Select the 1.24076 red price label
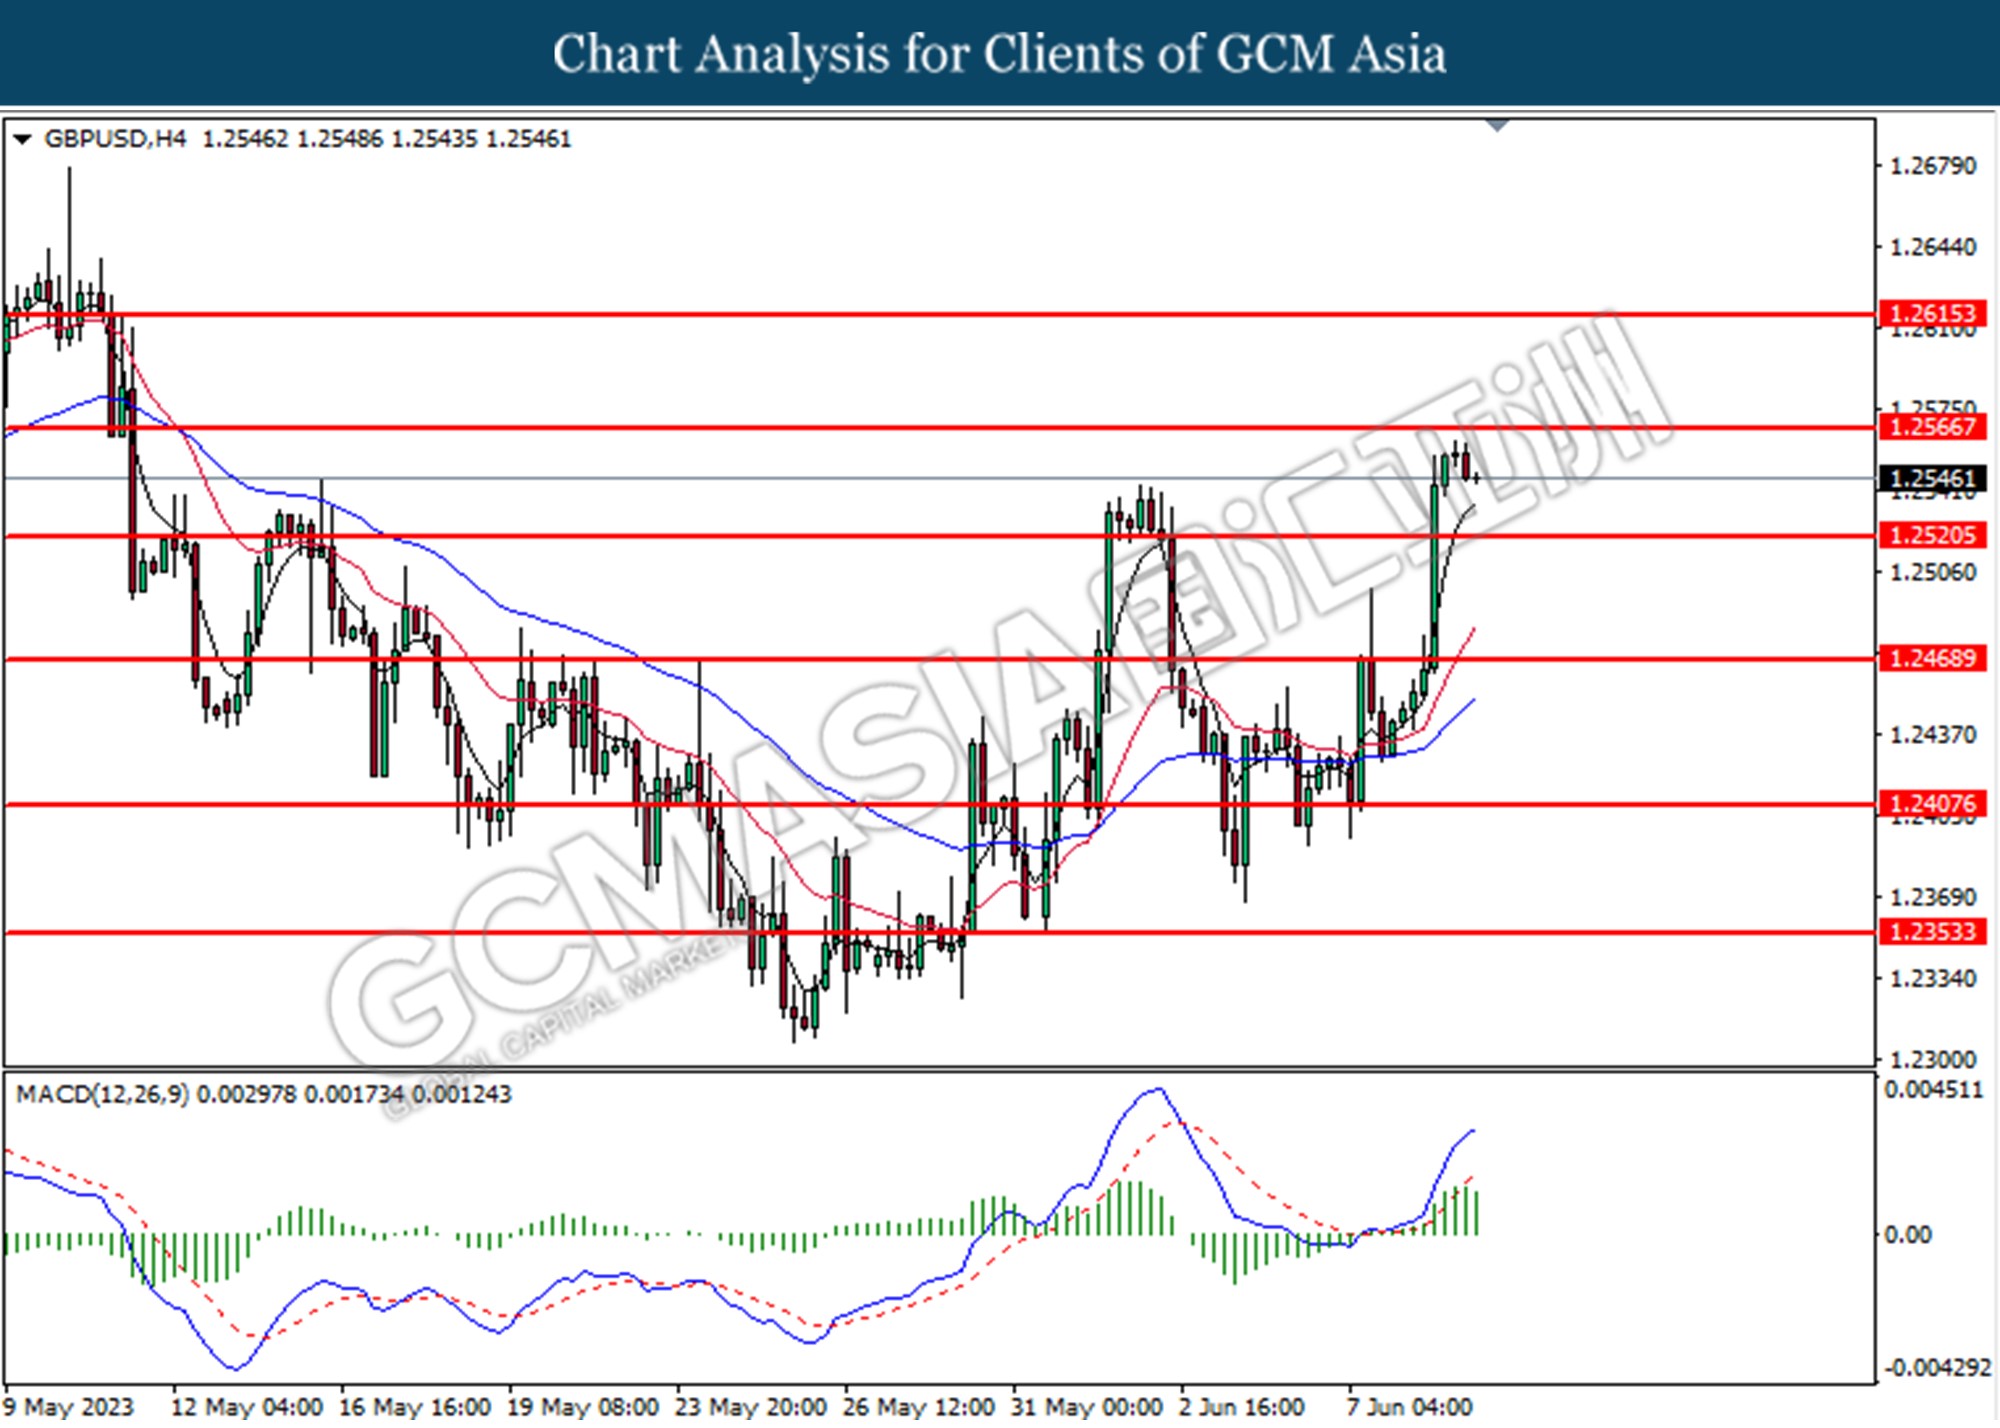This screenshot has width=2000, height=1428. (1932, 803)
